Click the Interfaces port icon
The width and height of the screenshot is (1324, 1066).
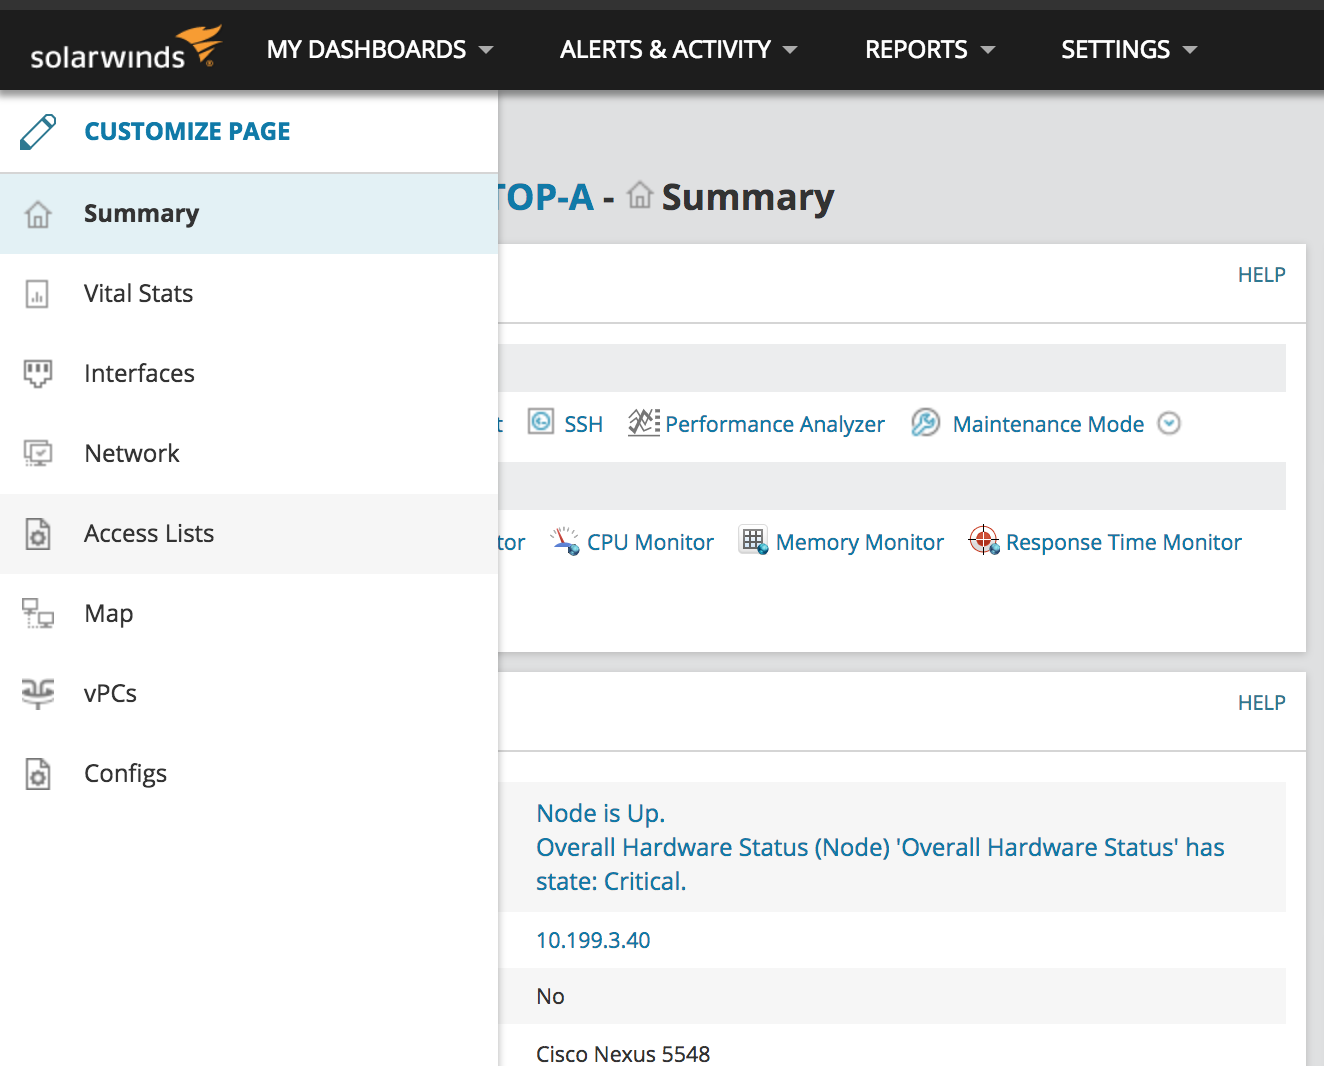[38, 374]
